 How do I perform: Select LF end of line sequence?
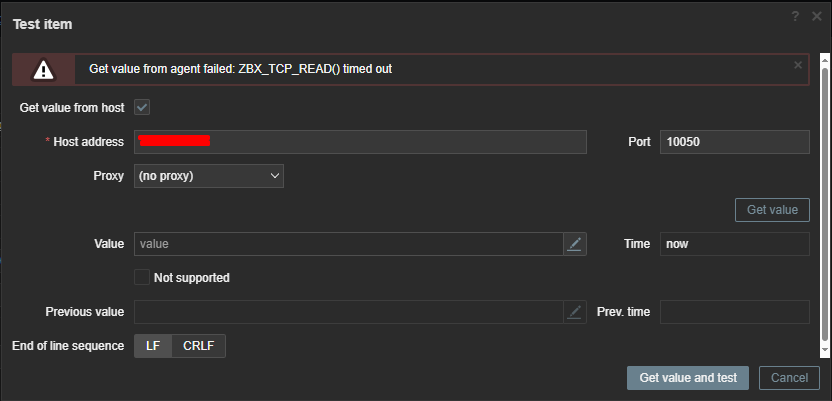click(x=153, y=346)
